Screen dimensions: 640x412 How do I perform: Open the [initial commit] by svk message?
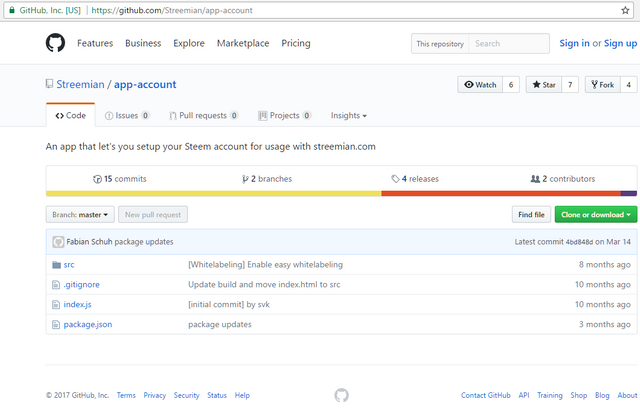[x=229, y=305]
